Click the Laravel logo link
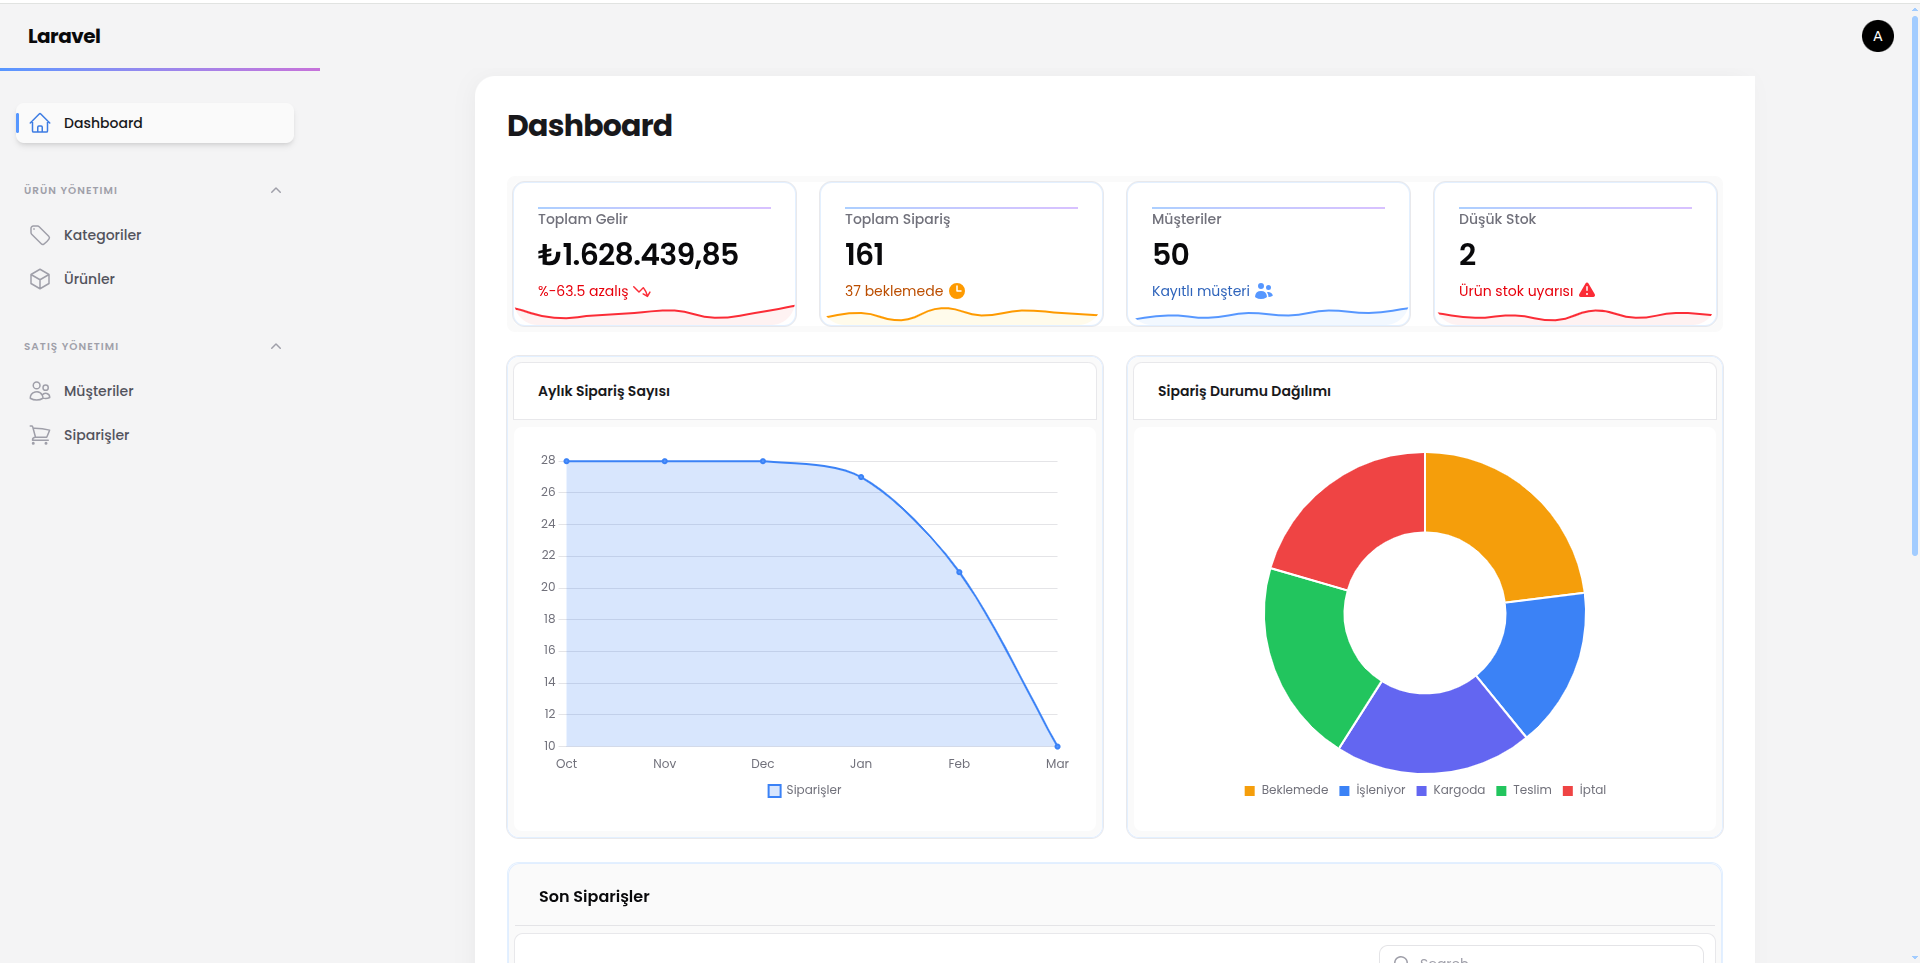 [64, 36]
